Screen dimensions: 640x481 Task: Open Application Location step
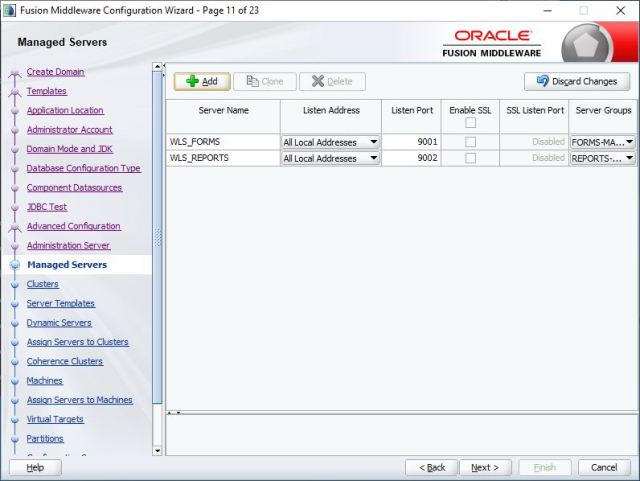(x=65, y=110)
